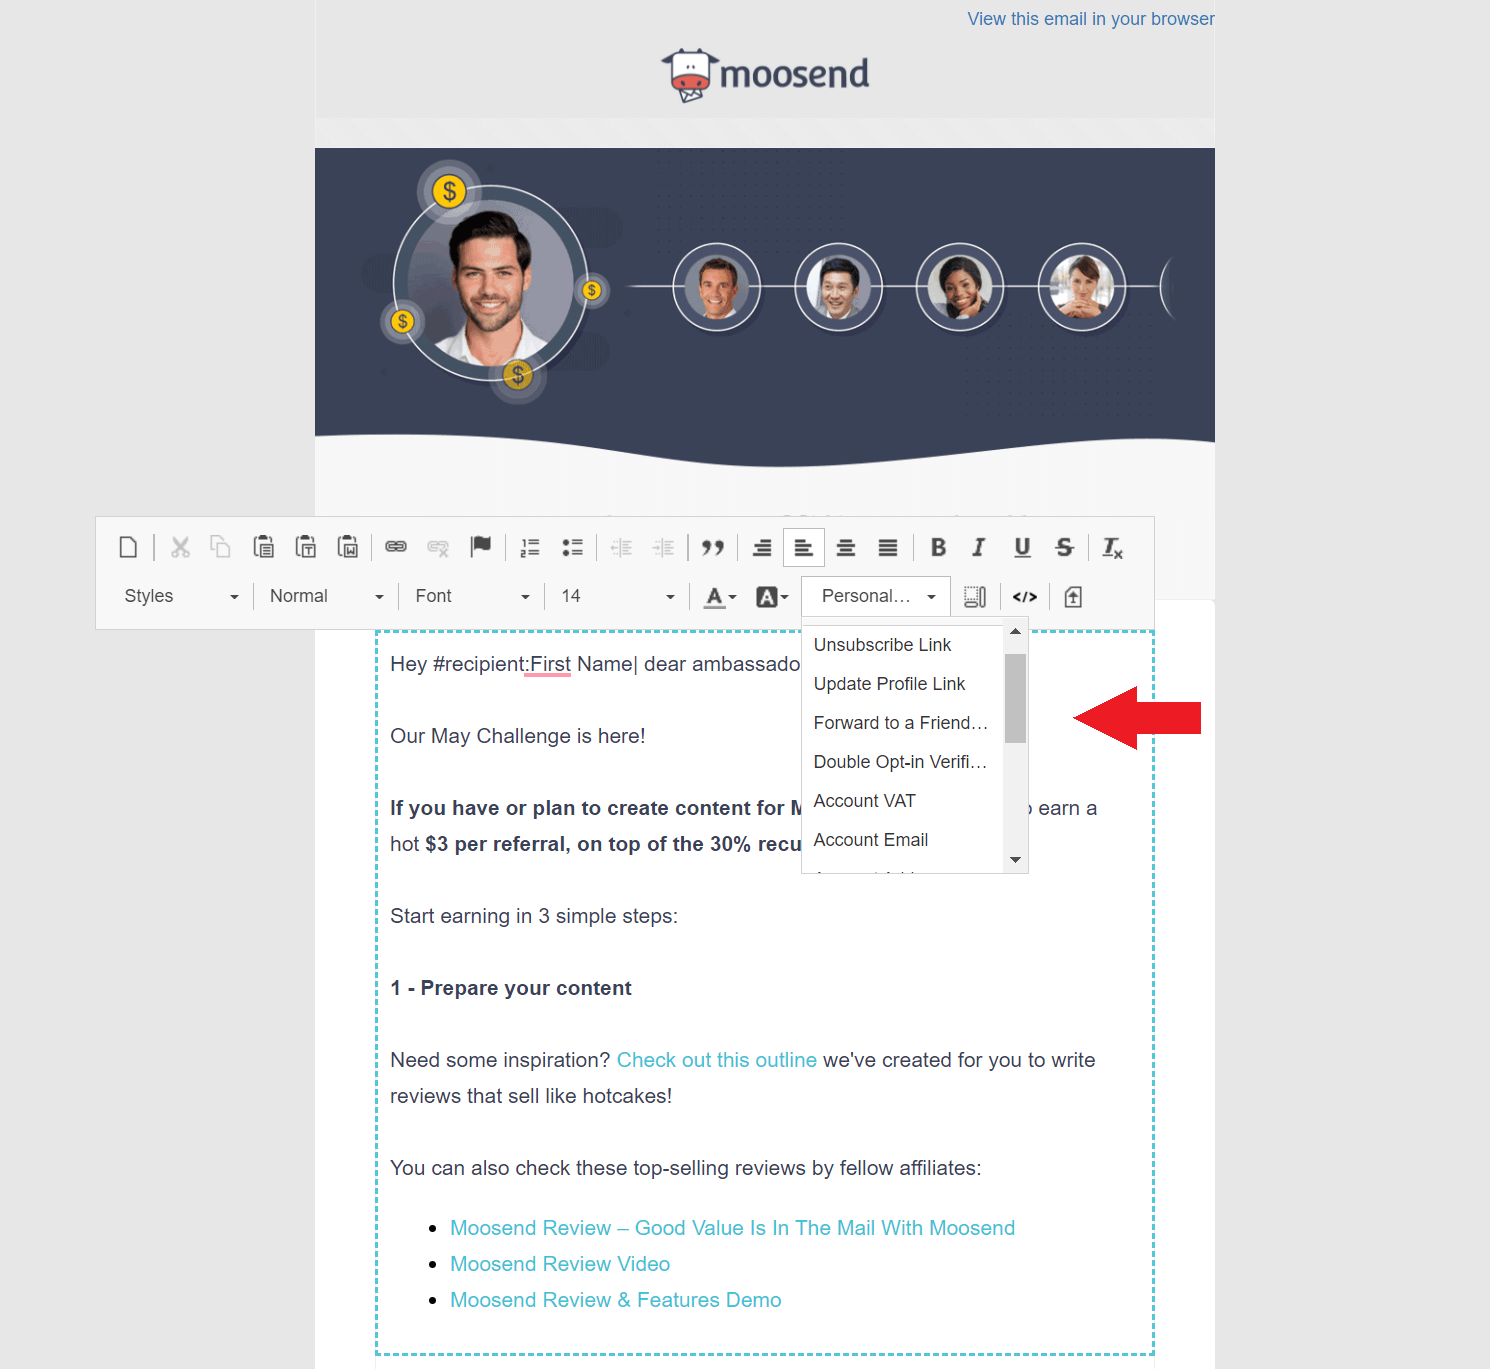Image resolution: width=1490 pixels, height=1369 pixels.
Task: Insert a numbered list
Action: (x=530, y=547)
